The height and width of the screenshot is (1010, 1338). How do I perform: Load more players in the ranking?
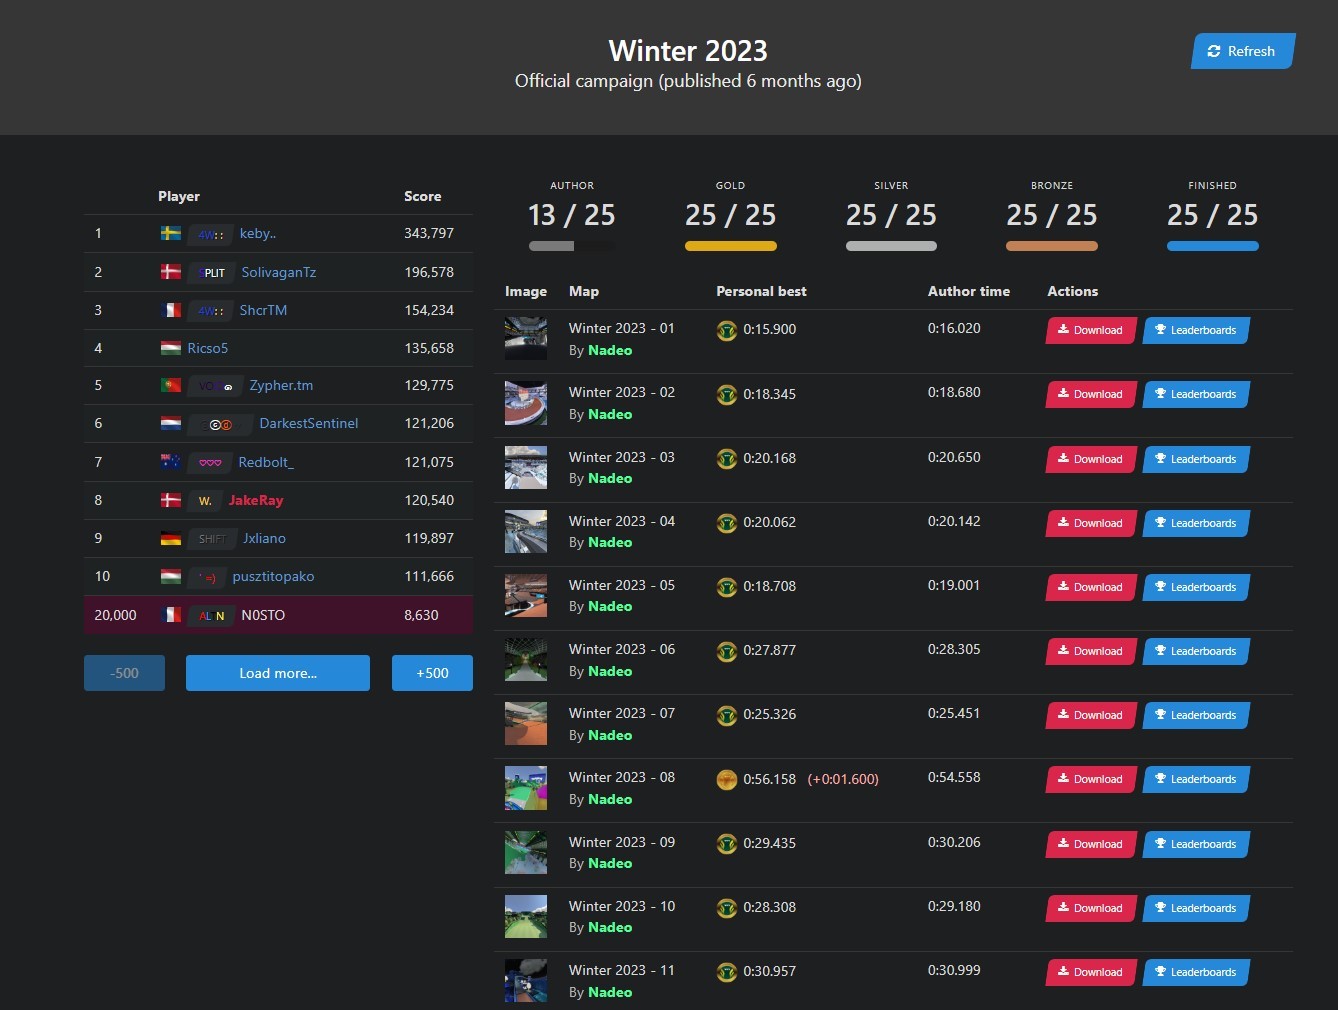pyautogui.click(x=277, y=673)
